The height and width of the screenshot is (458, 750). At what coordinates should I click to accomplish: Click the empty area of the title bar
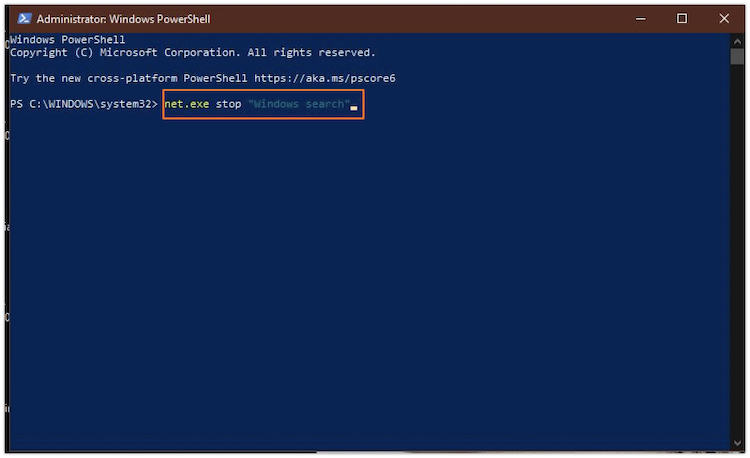tap(420, 18)
